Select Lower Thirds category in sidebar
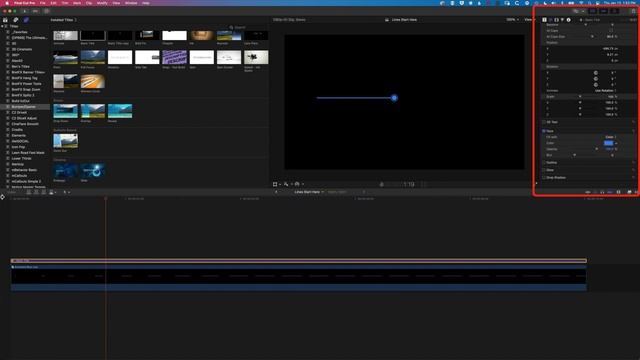640x360 pixels. pyautogui.click(x=22, y=158)
